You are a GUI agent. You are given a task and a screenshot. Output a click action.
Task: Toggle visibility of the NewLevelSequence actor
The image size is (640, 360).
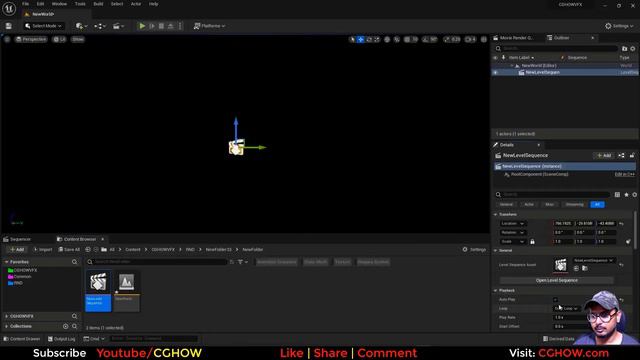click(496, 72)
